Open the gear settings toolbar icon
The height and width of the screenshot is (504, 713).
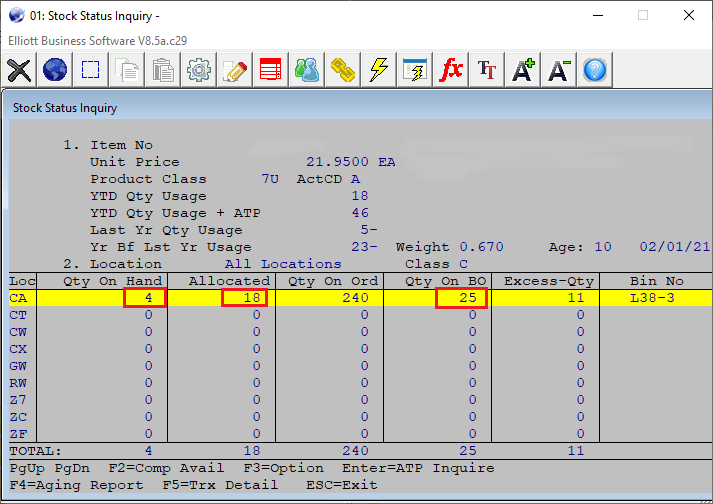(199, 70)
